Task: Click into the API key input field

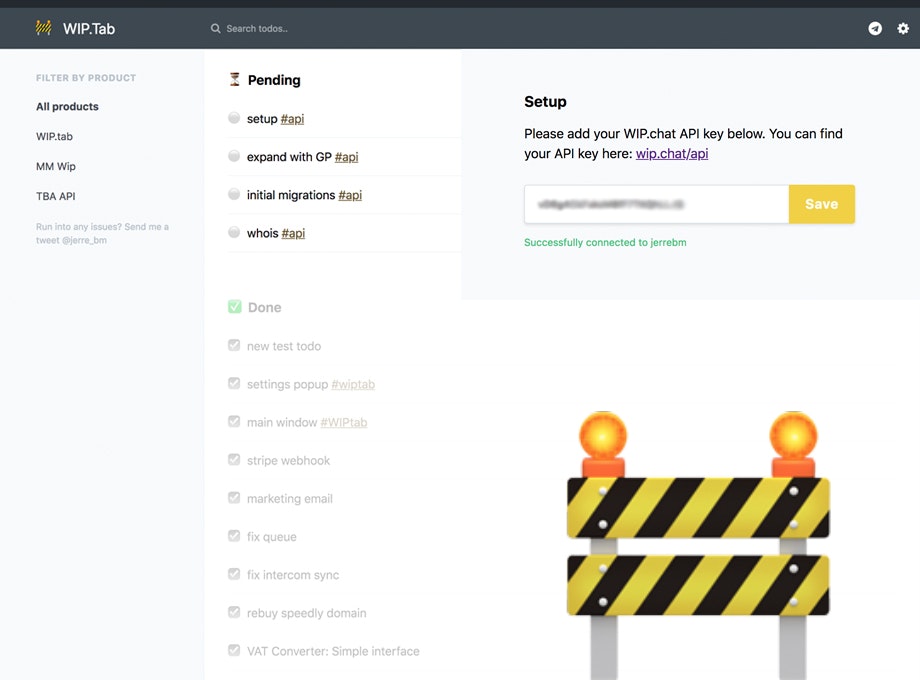Action: pyautogui.click(x=657, y=204)
